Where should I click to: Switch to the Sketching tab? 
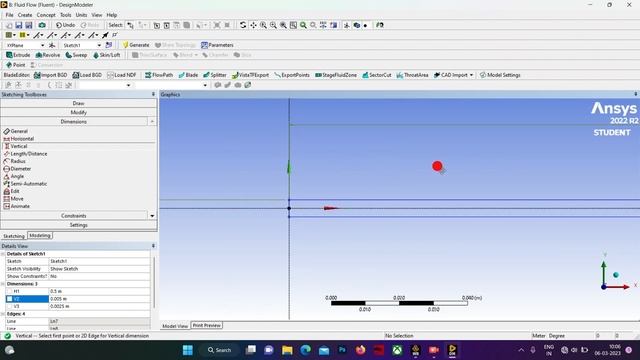13,236
